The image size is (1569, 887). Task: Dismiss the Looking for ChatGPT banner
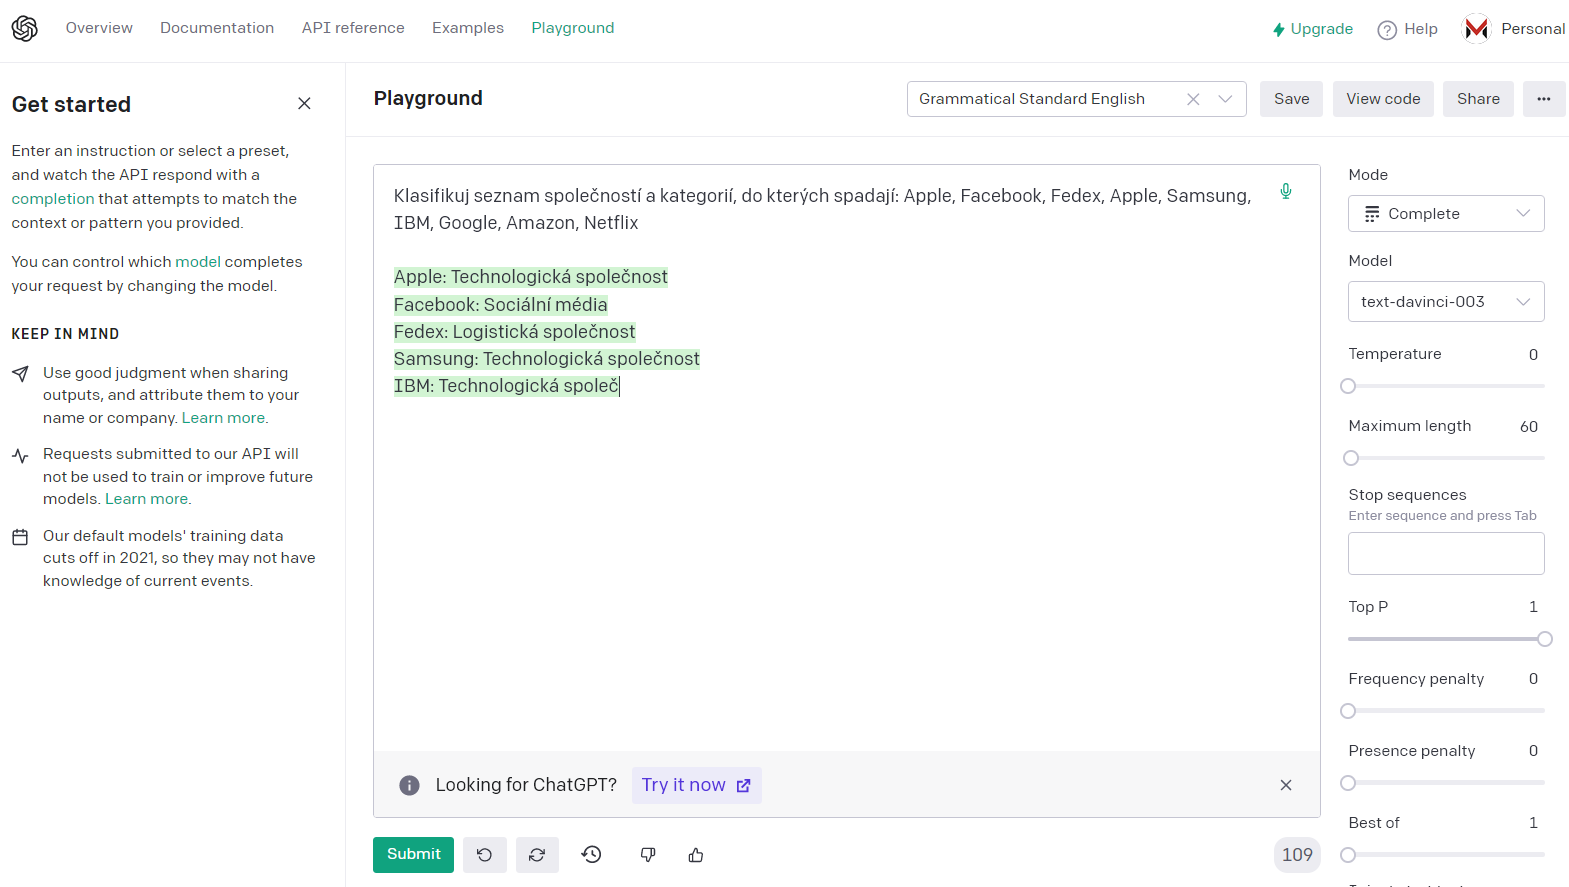(1286, 785)
